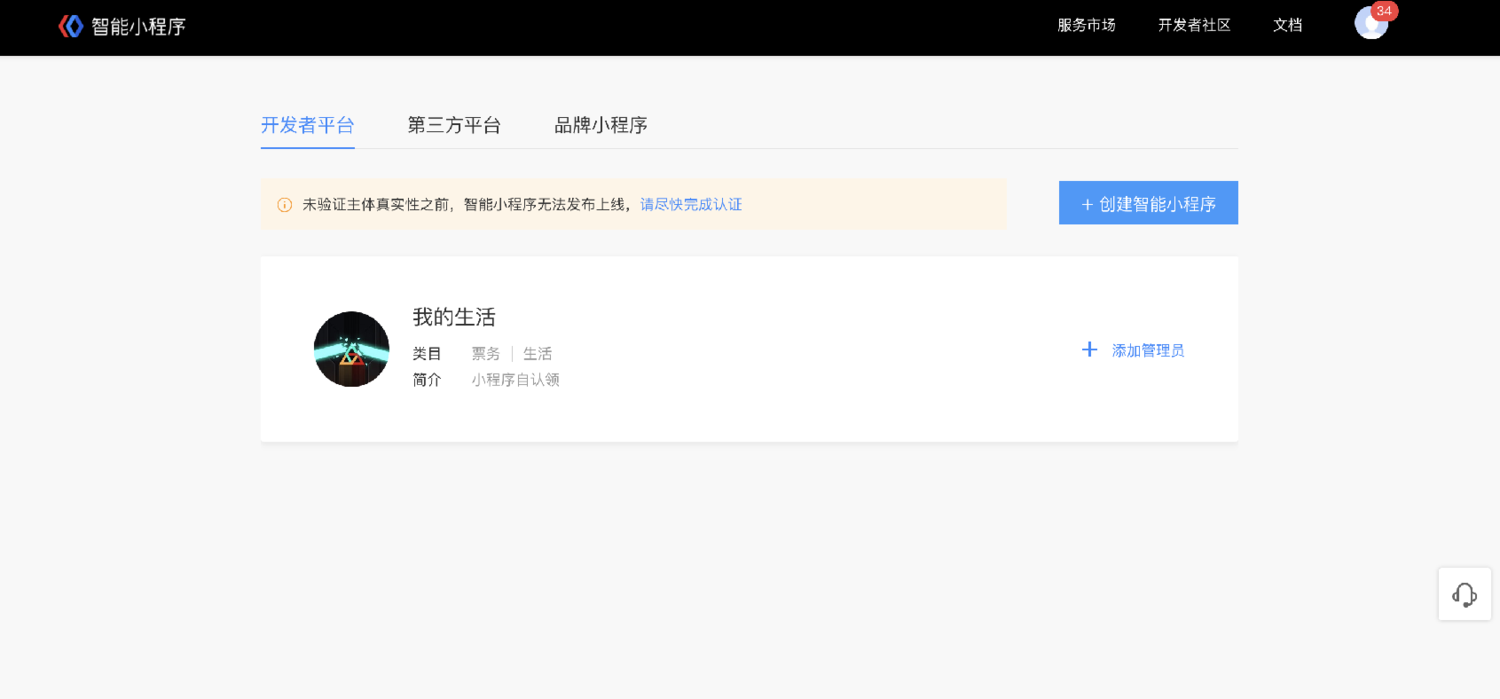Click the 小程序自认领 description text
1500x699 pixels.
click(x=515, y=380)
